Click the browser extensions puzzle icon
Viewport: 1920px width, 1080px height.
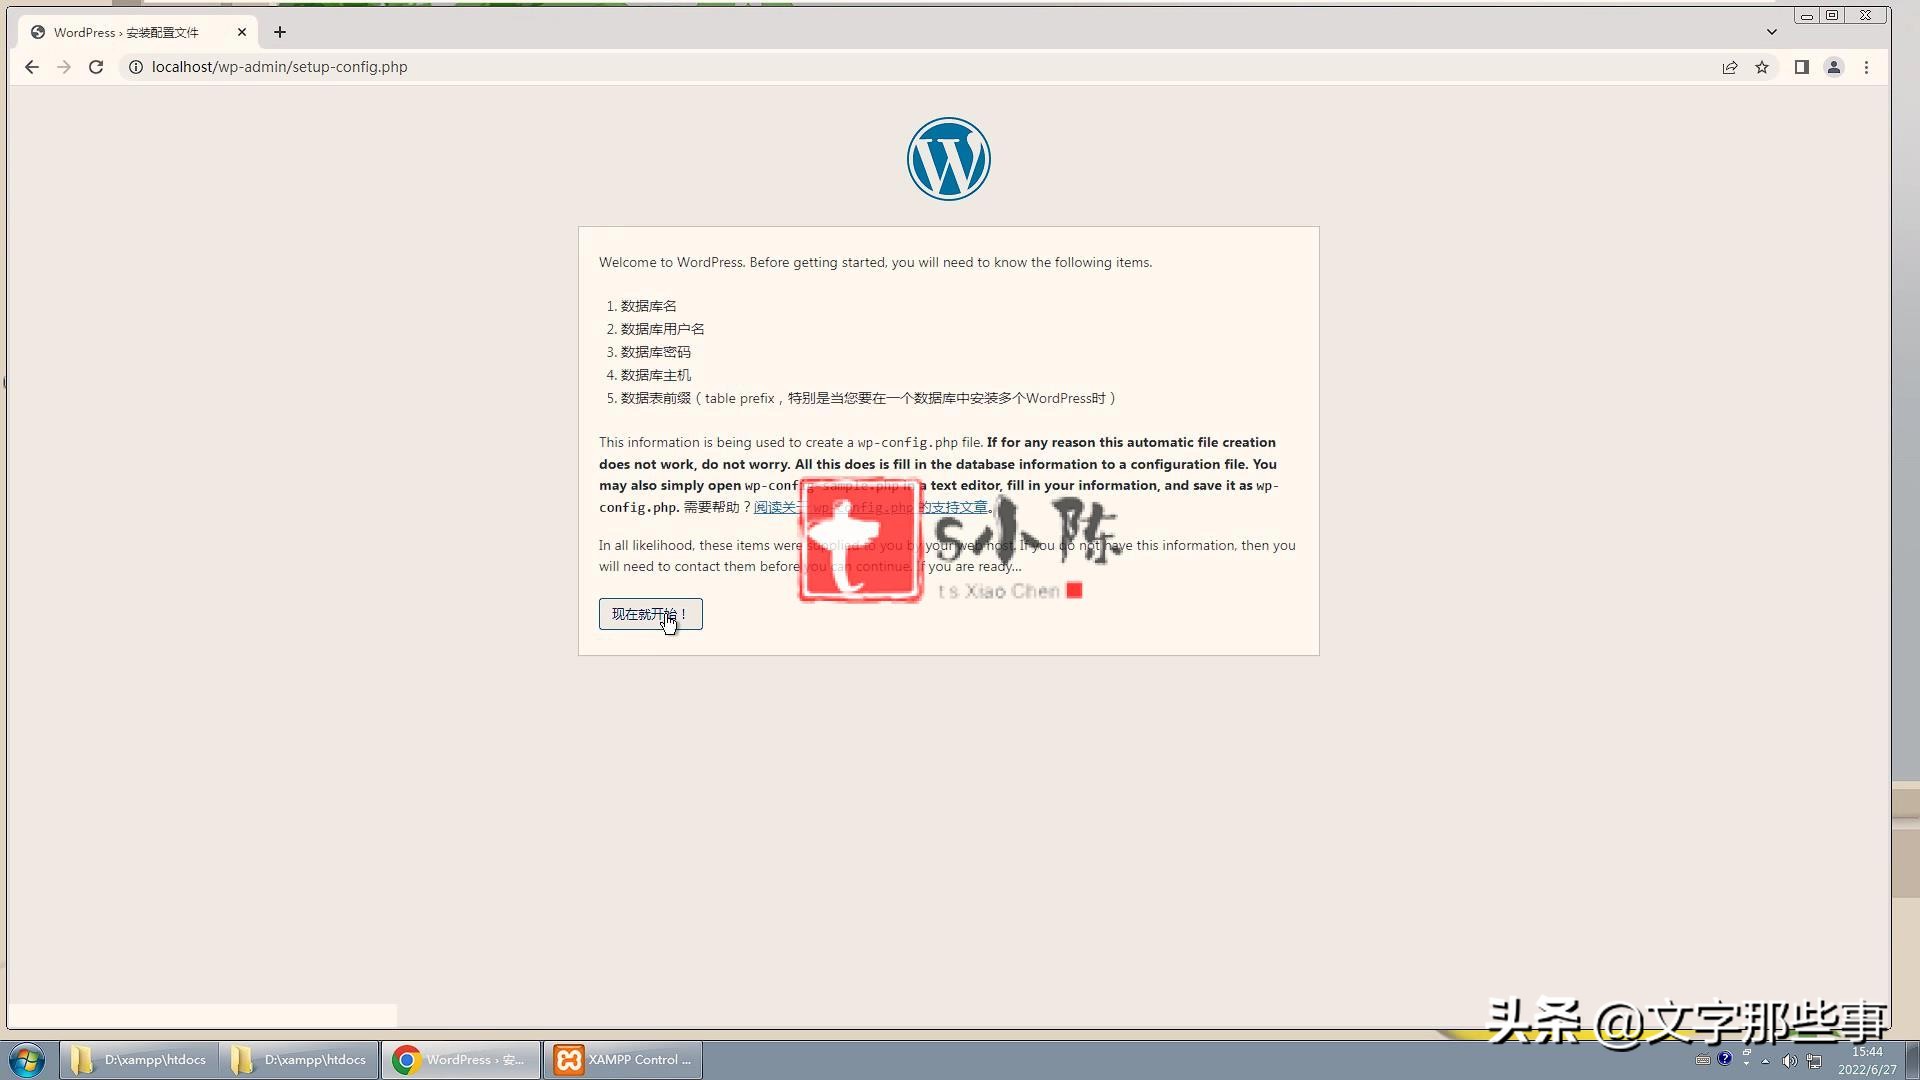coord(1800,67)
